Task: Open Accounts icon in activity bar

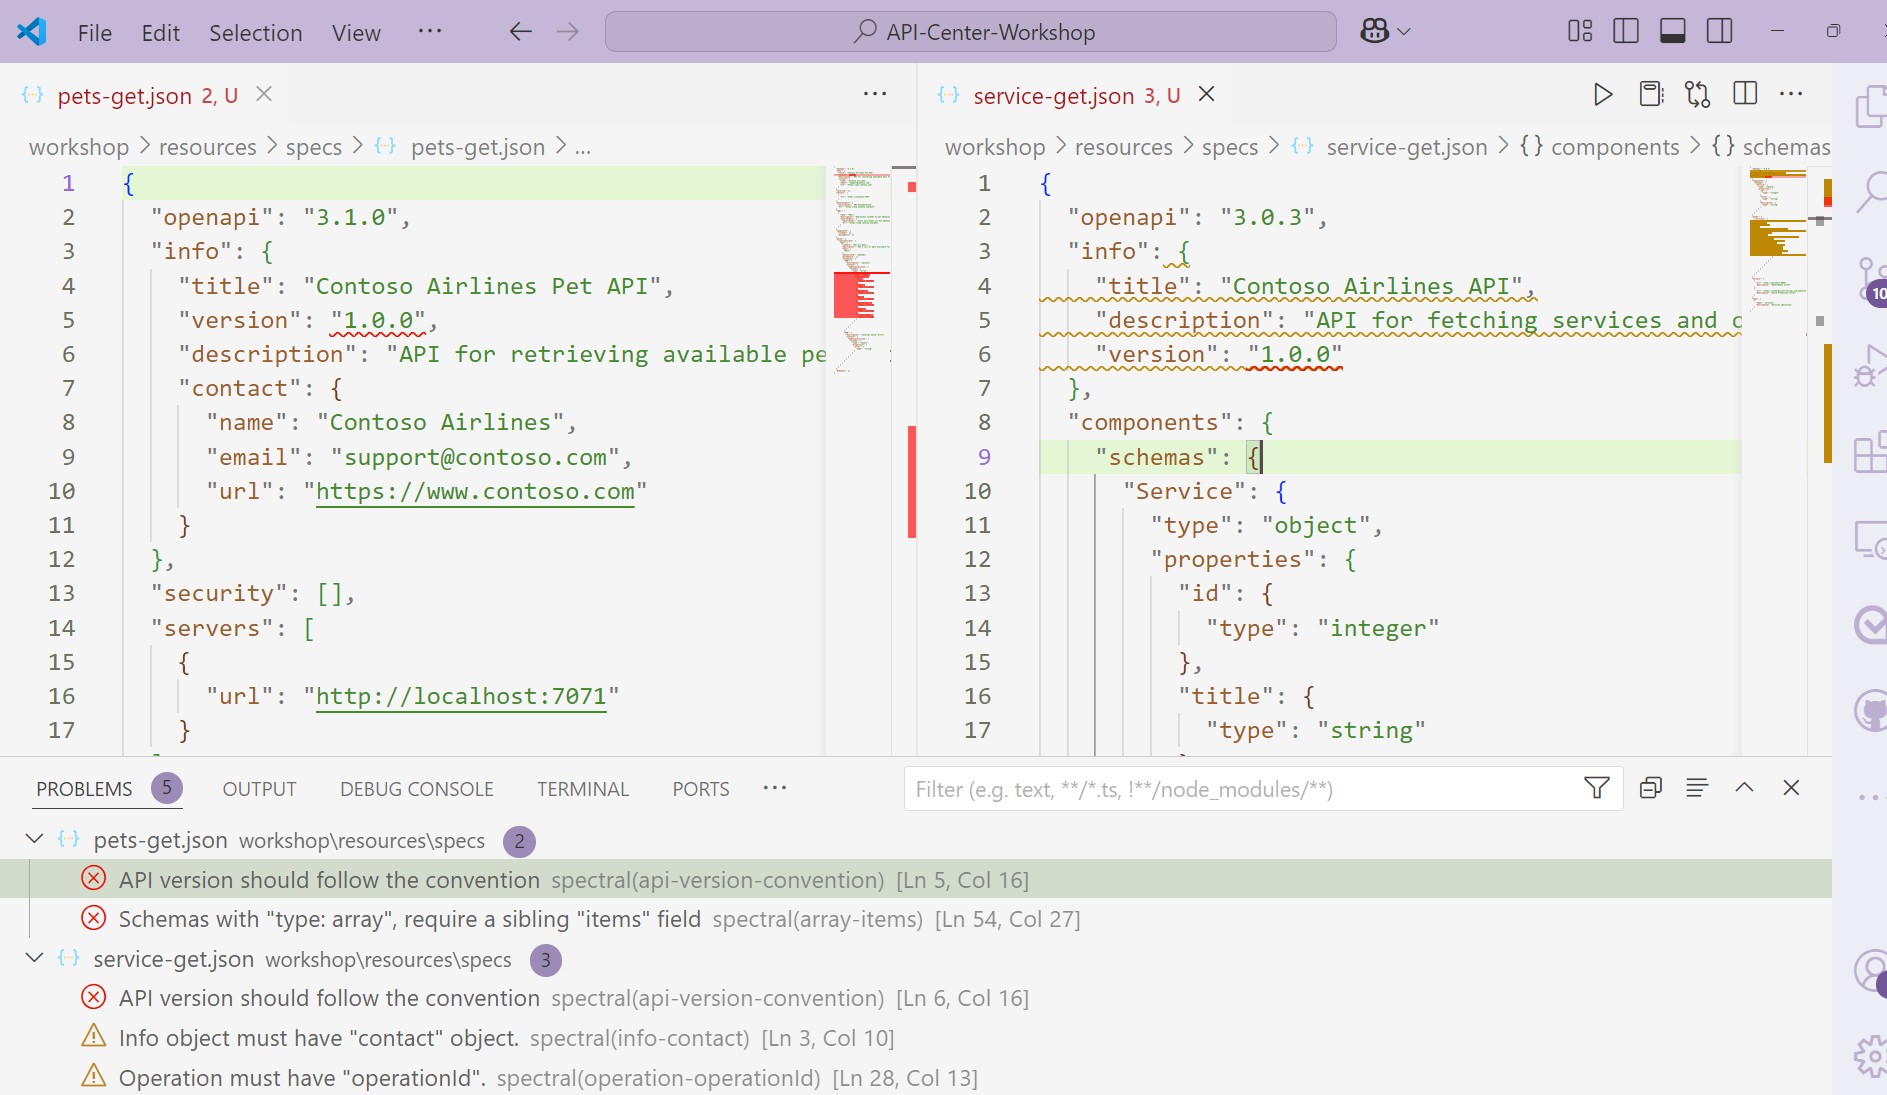Action: pos(1870,970)
